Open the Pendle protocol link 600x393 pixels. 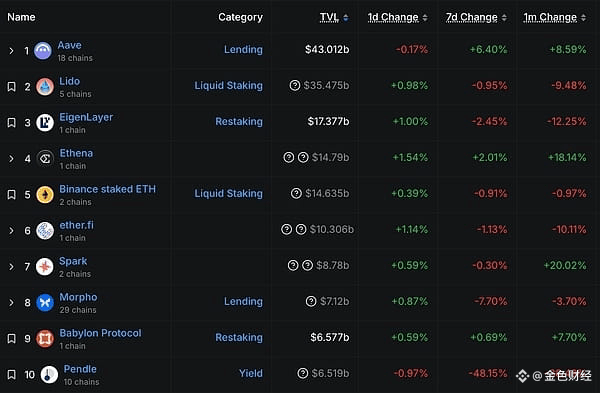click(x=80, y=369)
